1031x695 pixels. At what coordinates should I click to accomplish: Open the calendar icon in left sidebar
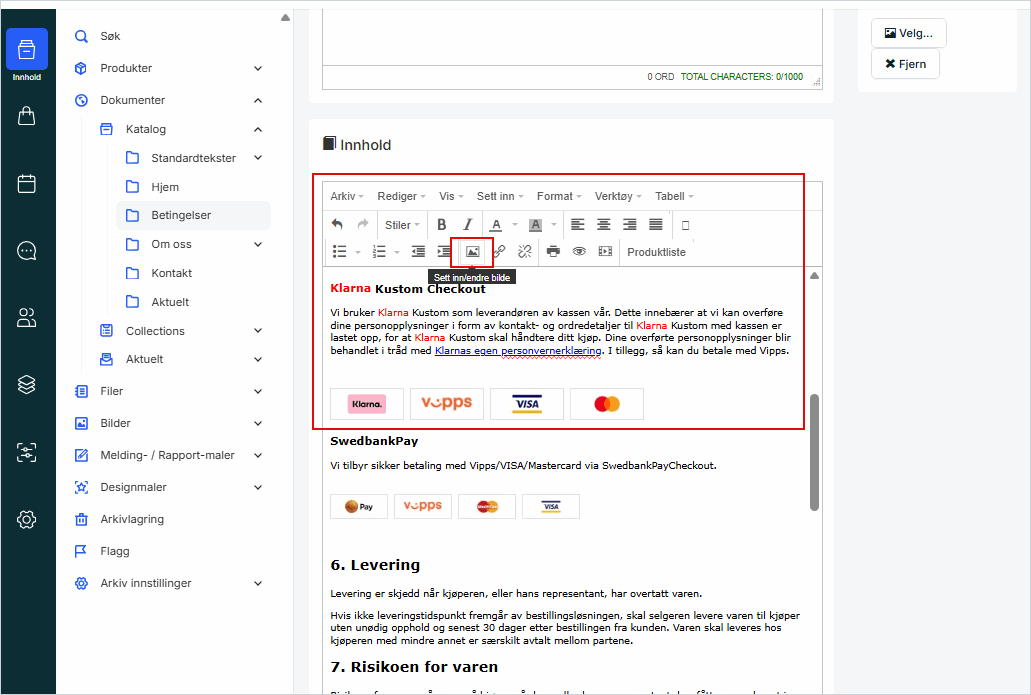pos(27,184)
